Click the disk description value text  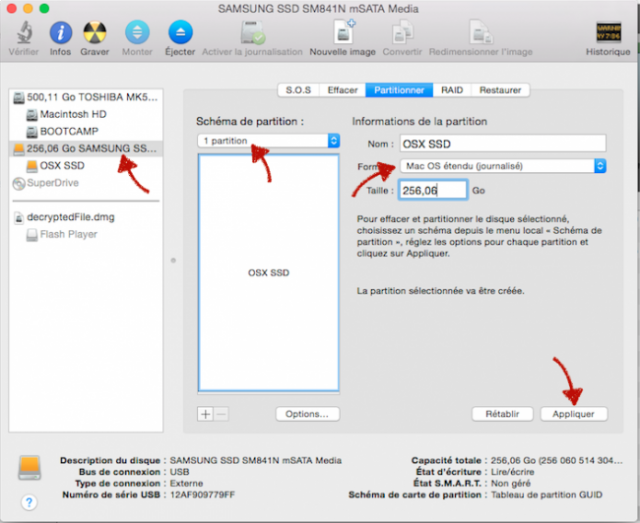pyautogui.click(x=256, y=461)
